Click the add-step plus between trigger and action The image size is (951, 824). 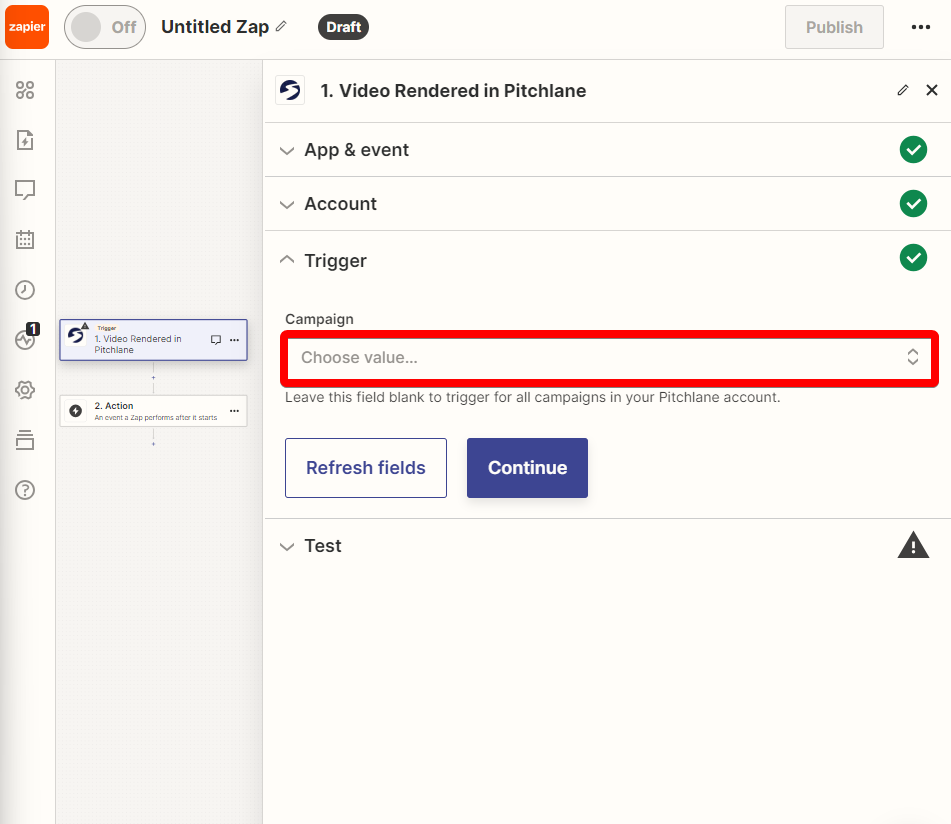pos(153,378)
